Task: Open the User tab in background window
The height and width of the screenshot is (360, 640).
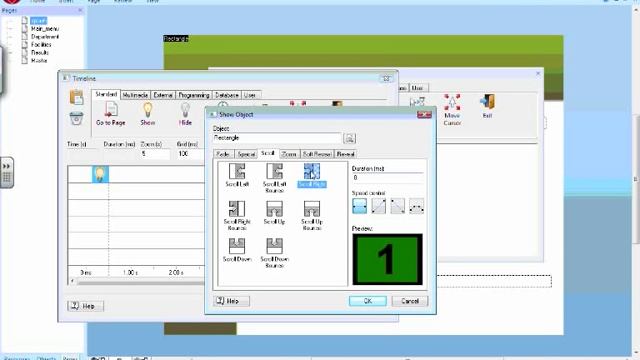Action: pos(417,88)
